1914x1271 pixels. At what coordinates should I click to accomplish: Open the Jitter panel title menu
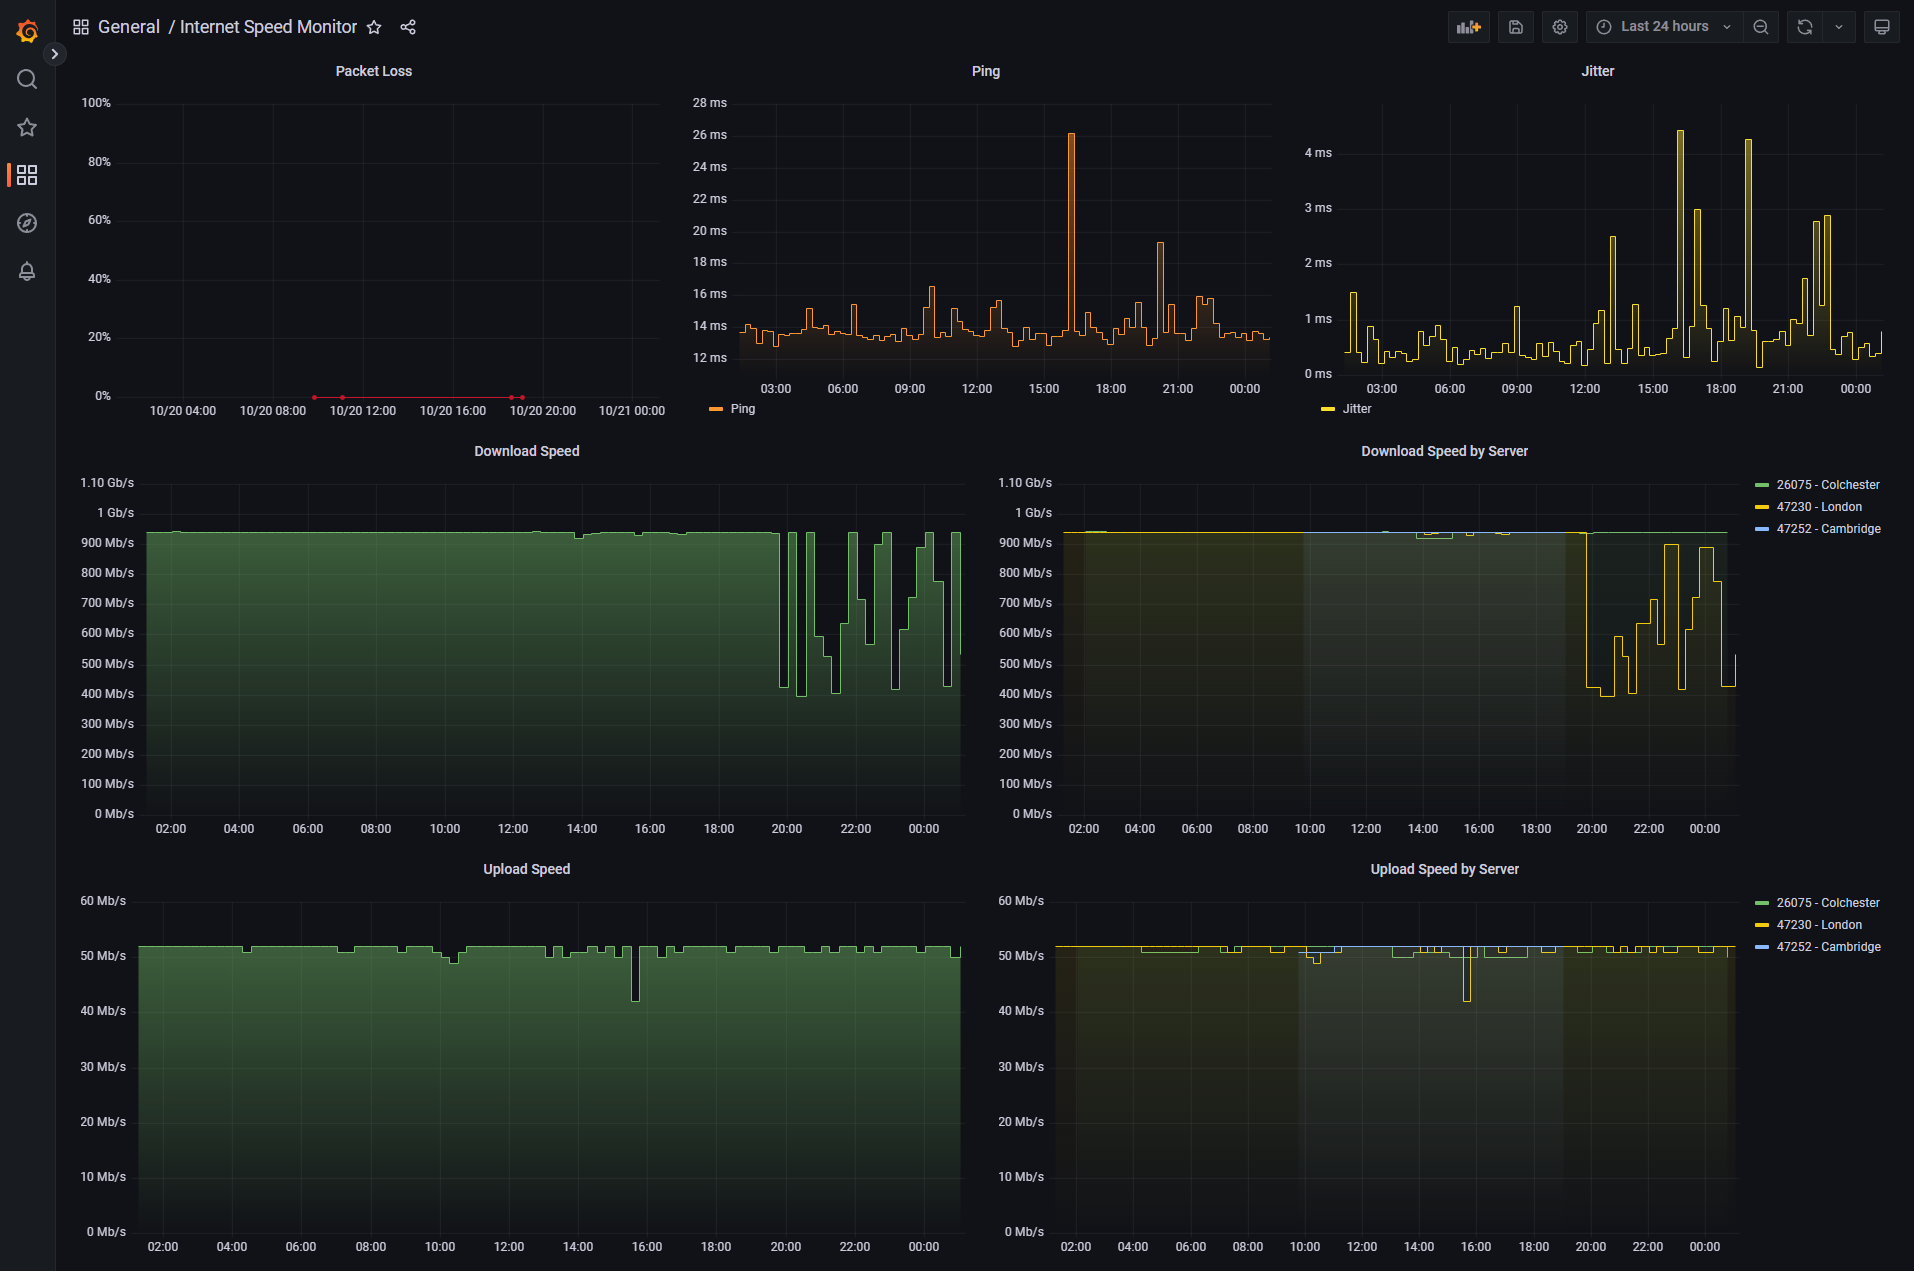[1598, 71]
